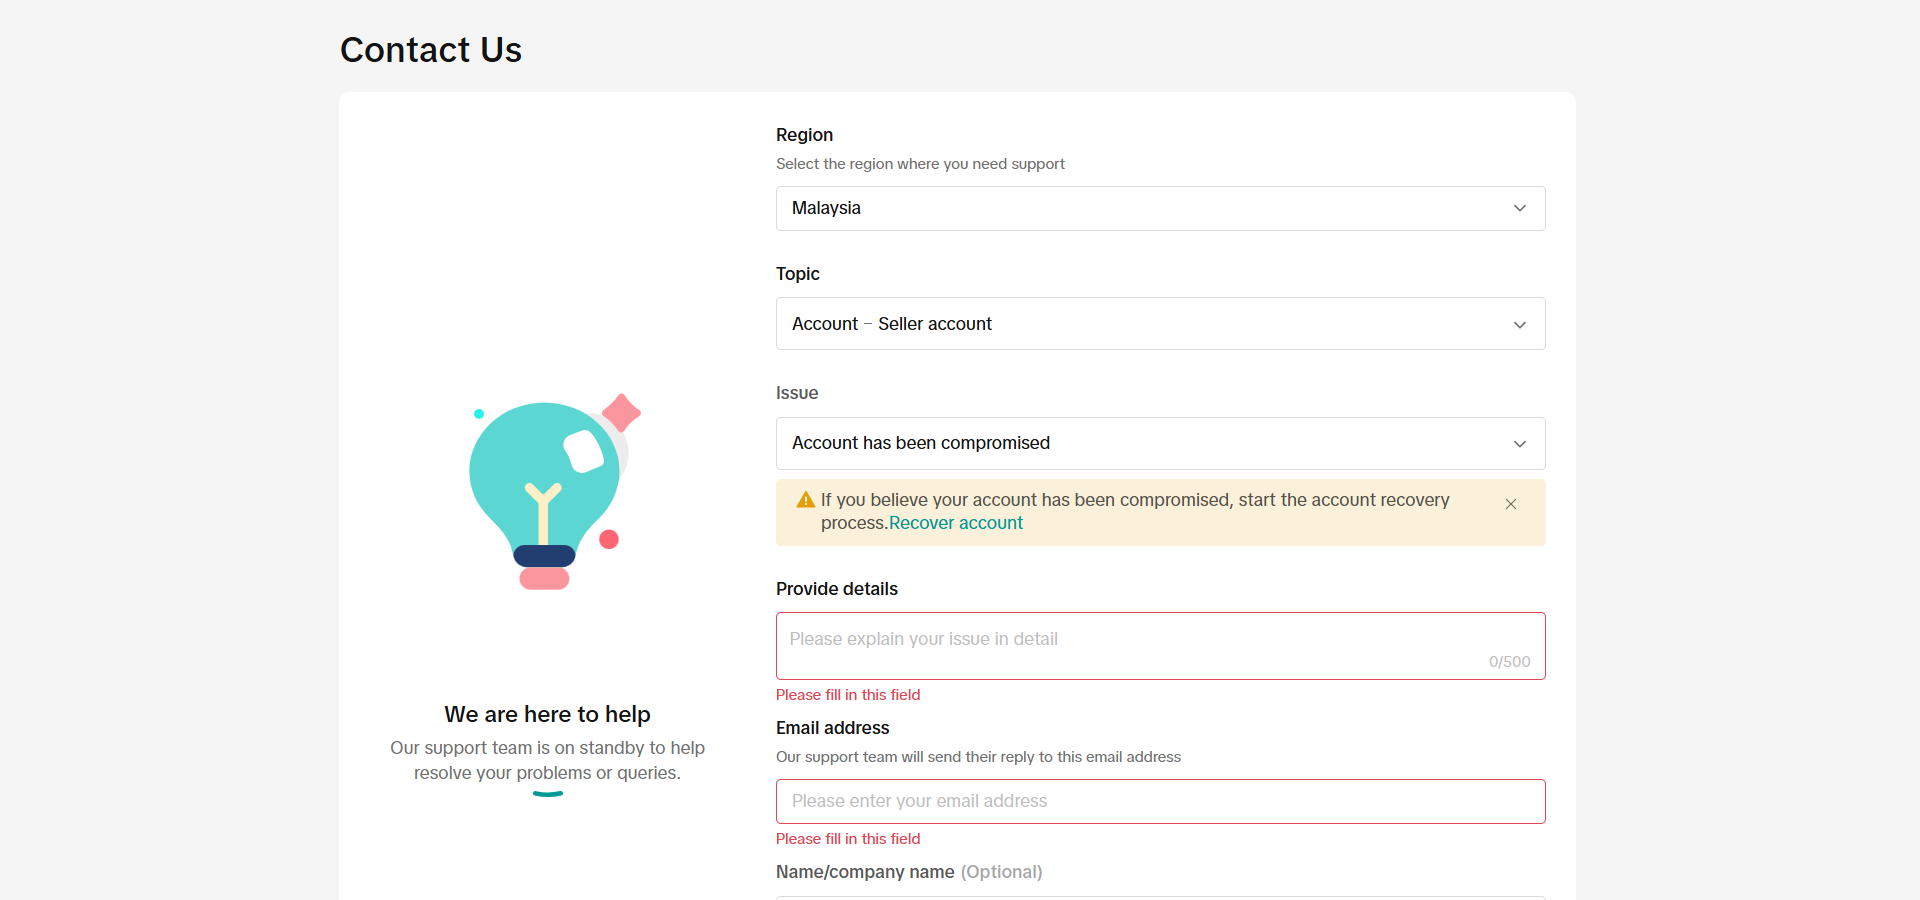Screen dimensions: 1920x900
Task: Dismiss the compromised account warning banner
Action: click(x=1510, y=504)
